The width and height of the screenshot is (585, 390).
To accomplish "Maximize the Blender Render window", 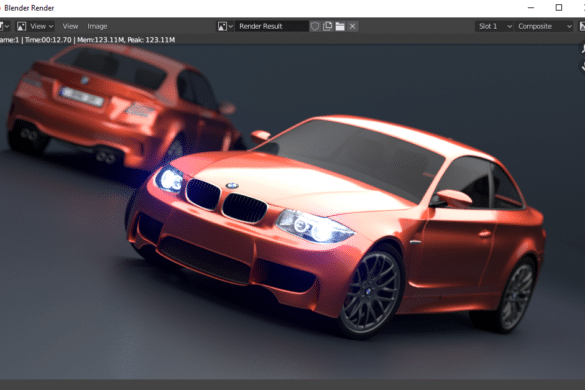I will click(x=559, y=8).
